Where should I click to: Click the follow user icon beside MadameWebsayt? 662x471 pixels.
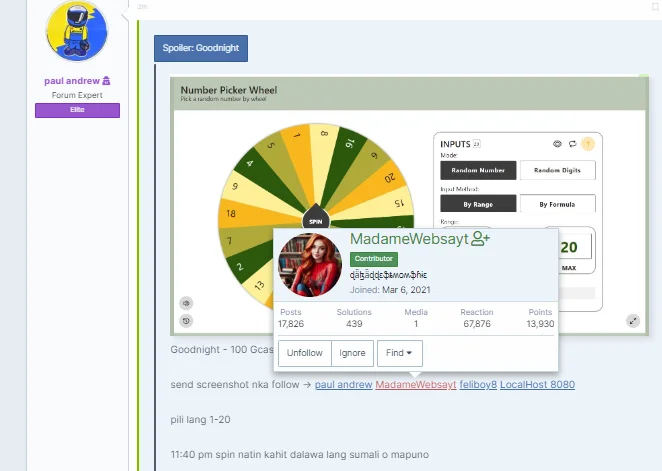pos(480,238)
